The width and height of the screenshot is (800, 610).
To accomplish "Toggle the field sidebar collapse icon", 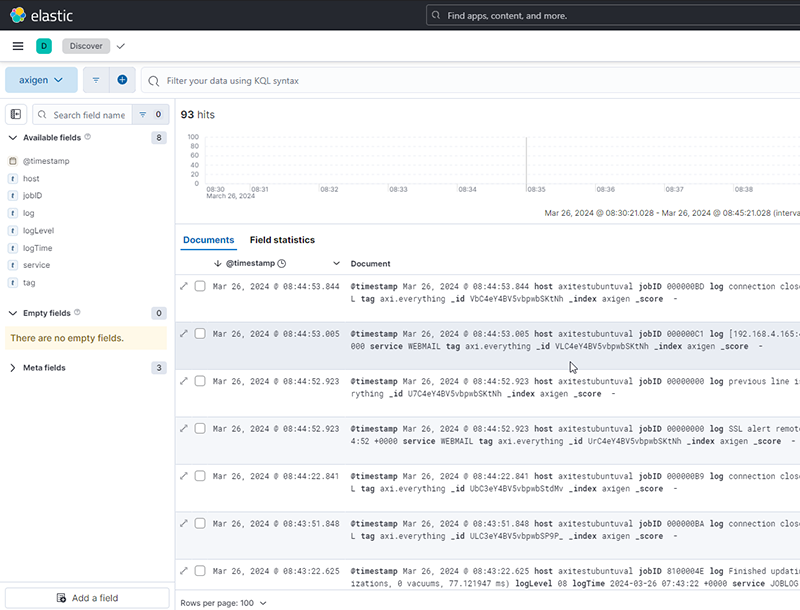I will coord(16,114).
